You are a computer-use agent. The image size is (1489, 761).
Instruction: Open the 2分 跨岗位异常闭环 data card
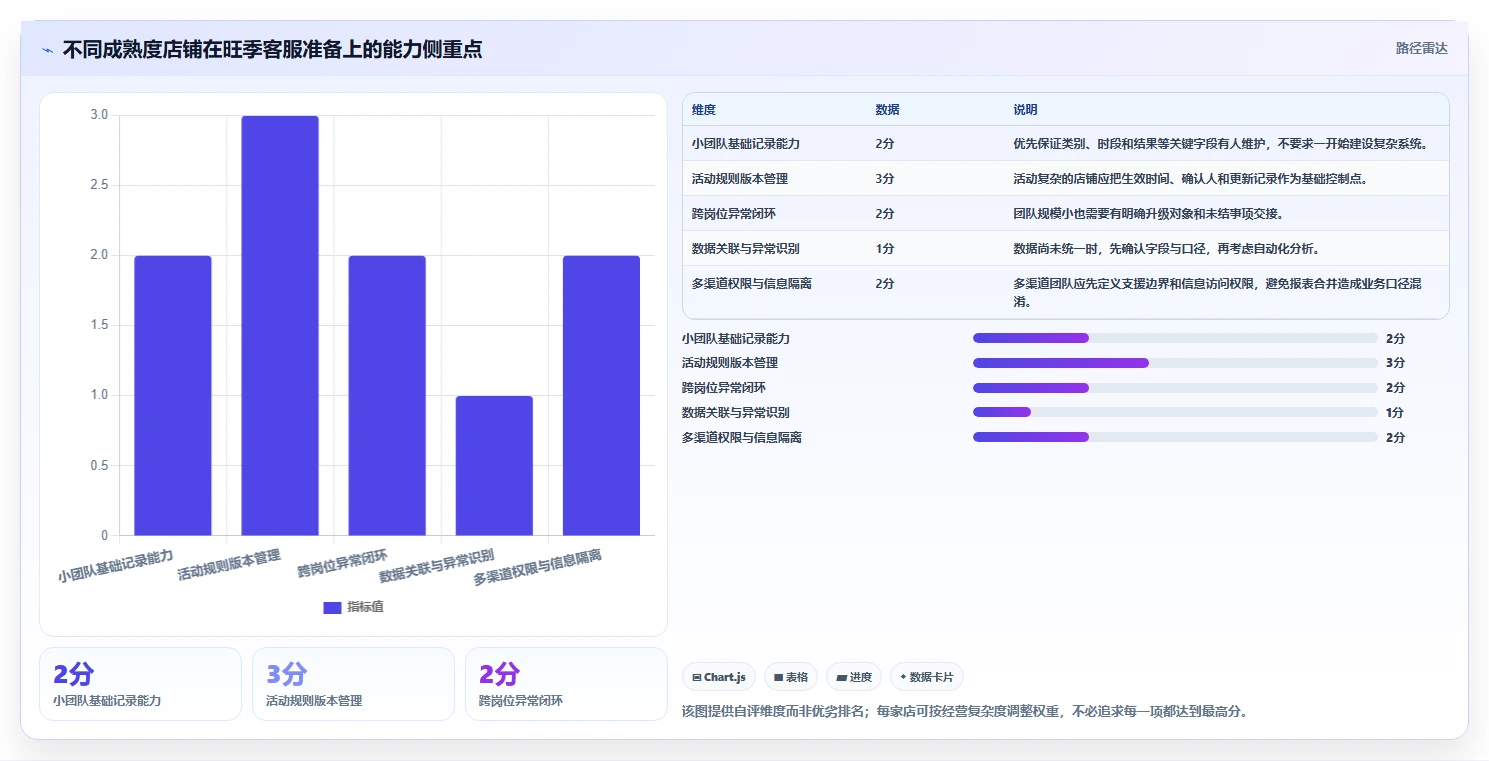coord(566,684)
